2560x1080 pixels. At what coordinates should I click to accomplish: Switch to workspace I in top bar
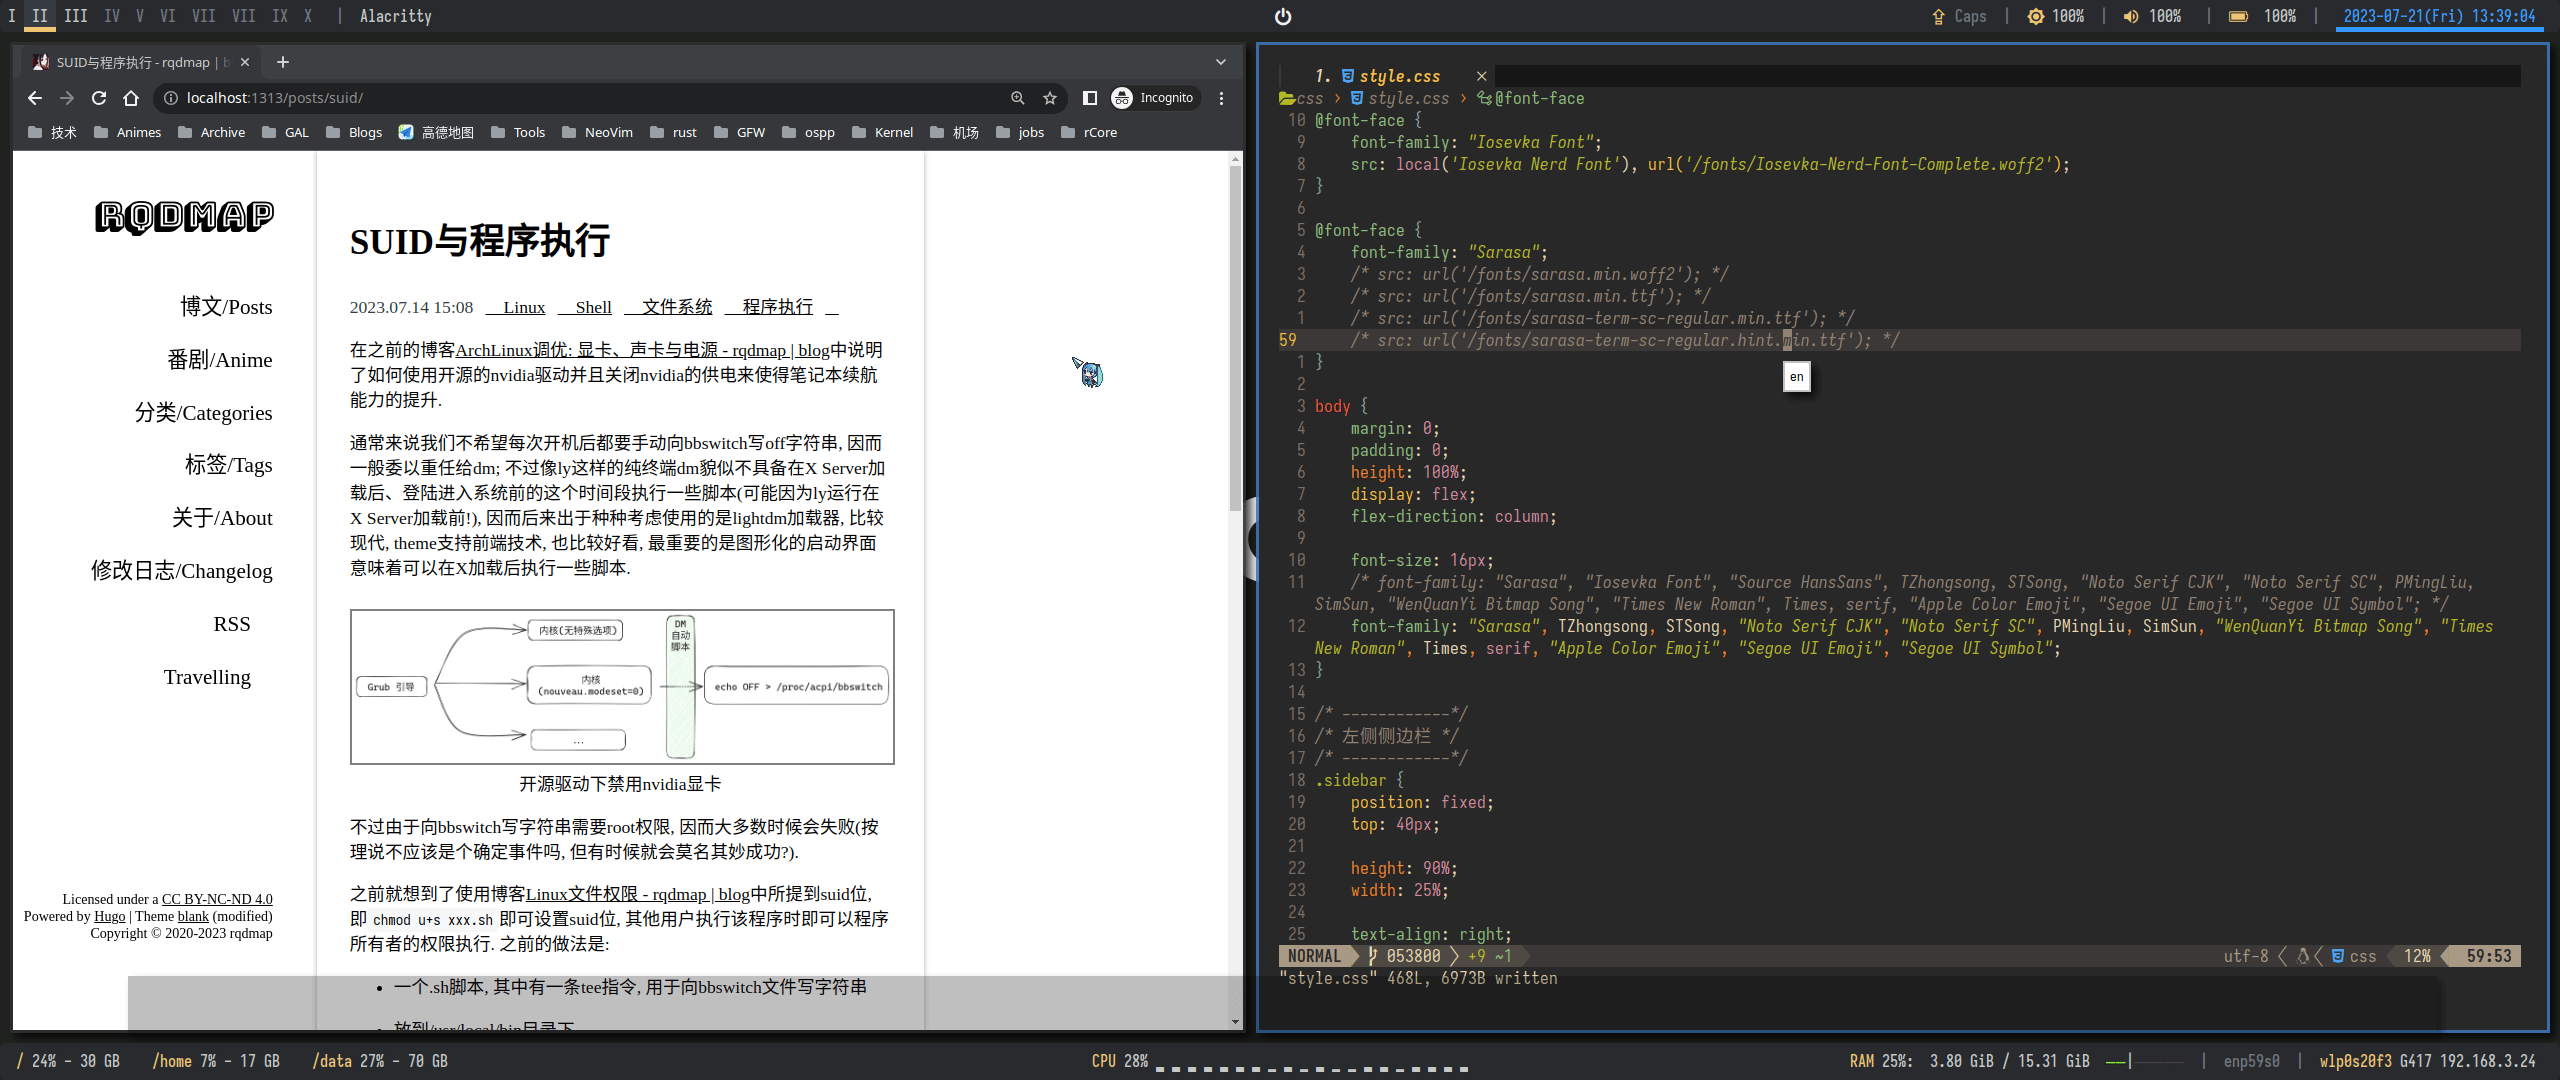pos(12,16)
